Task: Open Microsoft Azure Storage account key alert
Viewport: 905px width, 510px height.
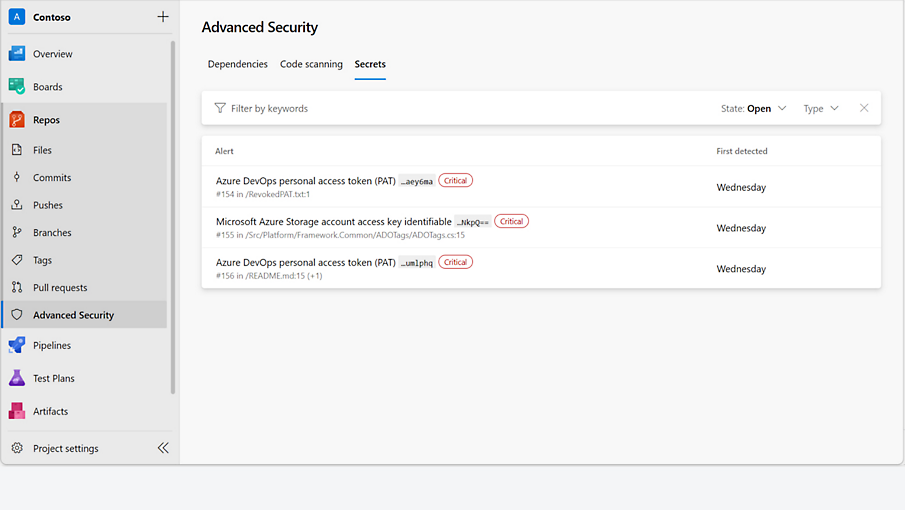Action: point(333,222)
